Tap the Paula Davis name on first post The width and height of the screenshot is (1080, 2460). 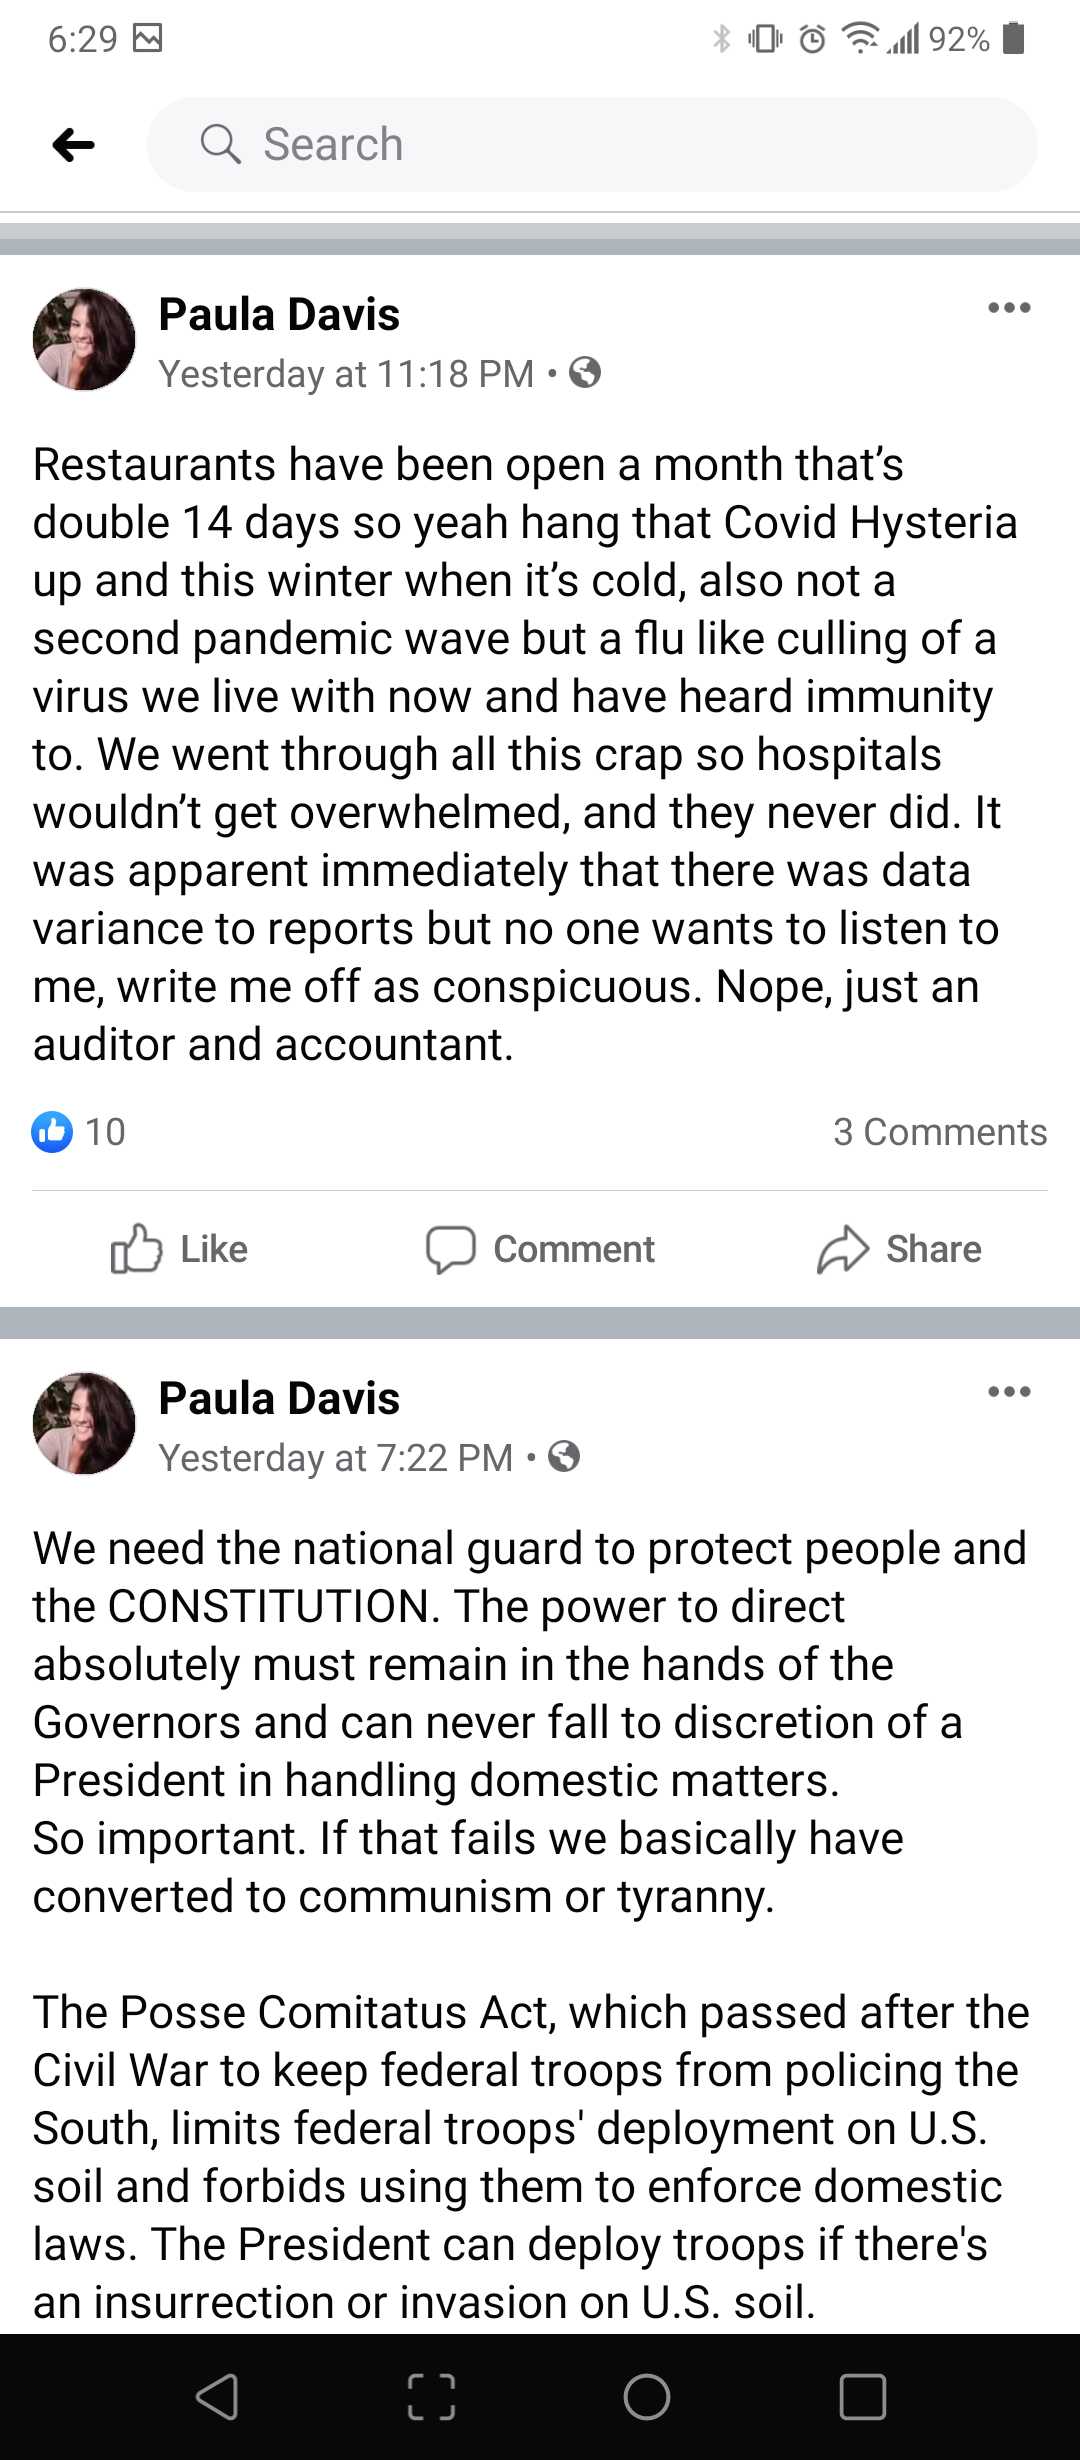point(279,314)
